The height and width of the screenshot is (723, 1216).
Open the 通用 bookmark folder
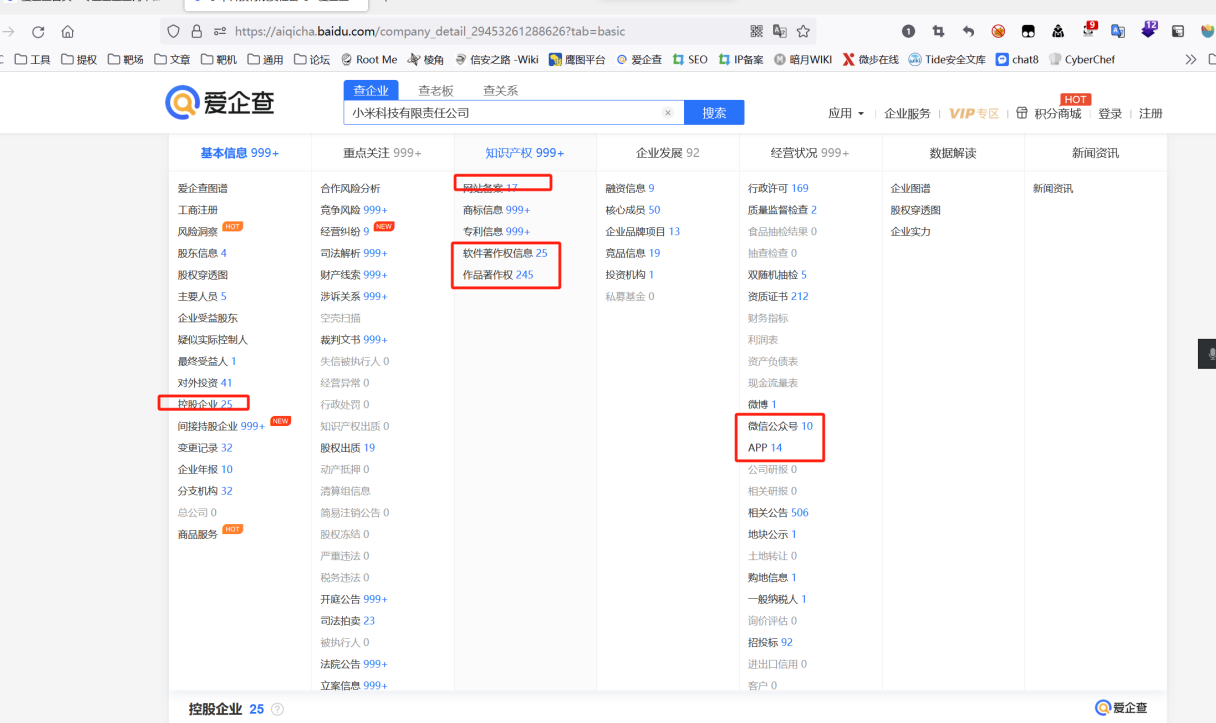tap(265, 59)
